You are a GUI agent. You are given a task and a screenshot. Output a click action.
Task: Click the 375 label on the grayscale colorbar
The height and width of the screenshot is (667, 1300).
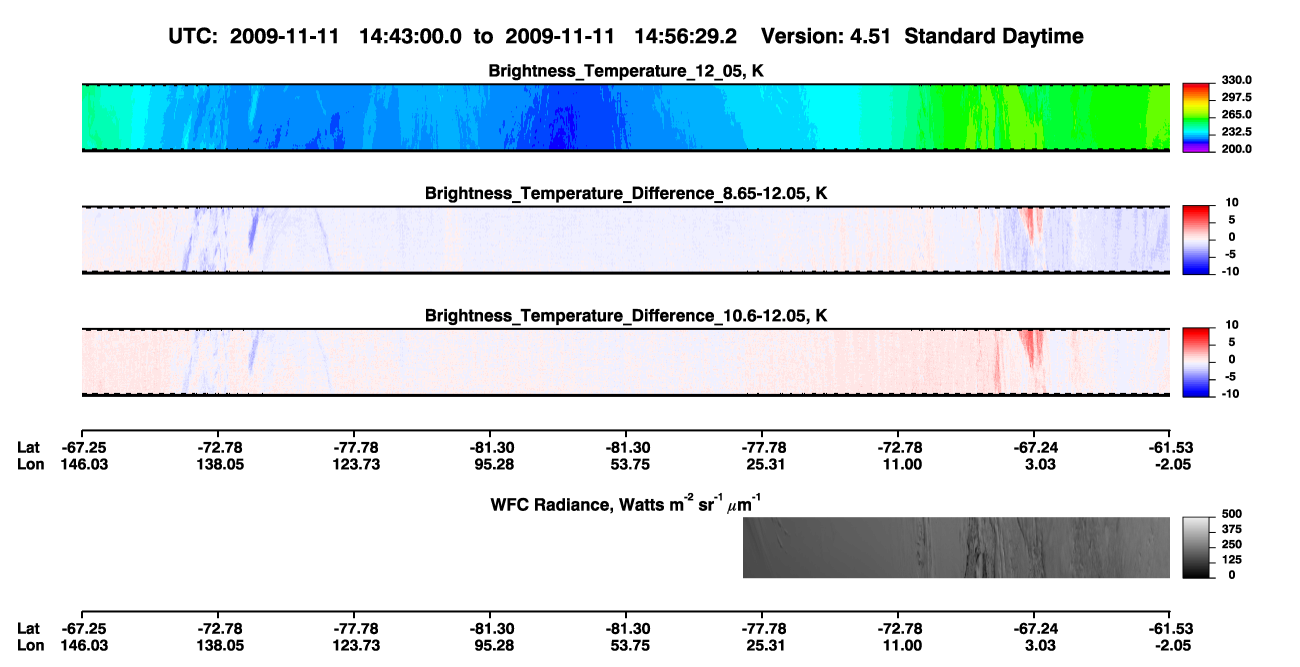click(1230, 530)
